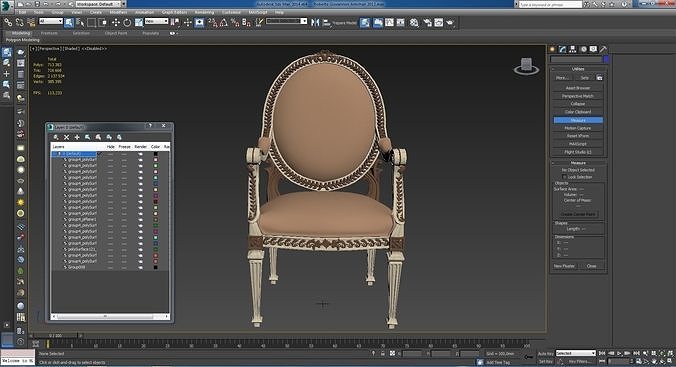
Task: Open the reference coordinate system dropdown
Action: pyautogui.click(x=156, y=21)
